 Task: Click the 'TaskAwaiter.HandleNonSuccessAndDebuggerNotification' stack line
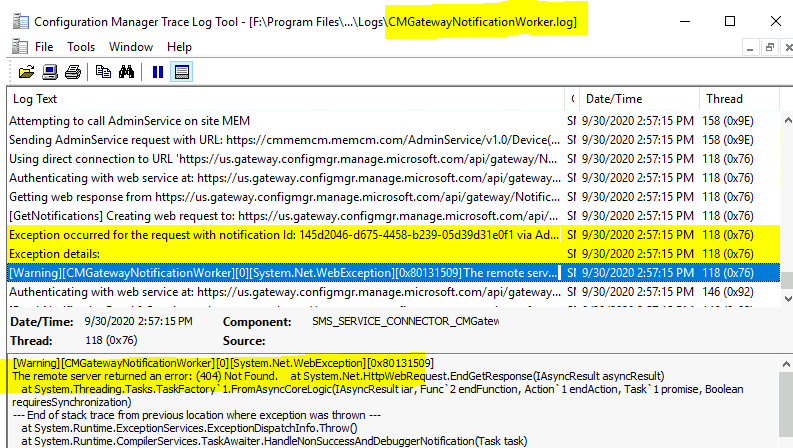pyautogui.click(x=274, y=441)
